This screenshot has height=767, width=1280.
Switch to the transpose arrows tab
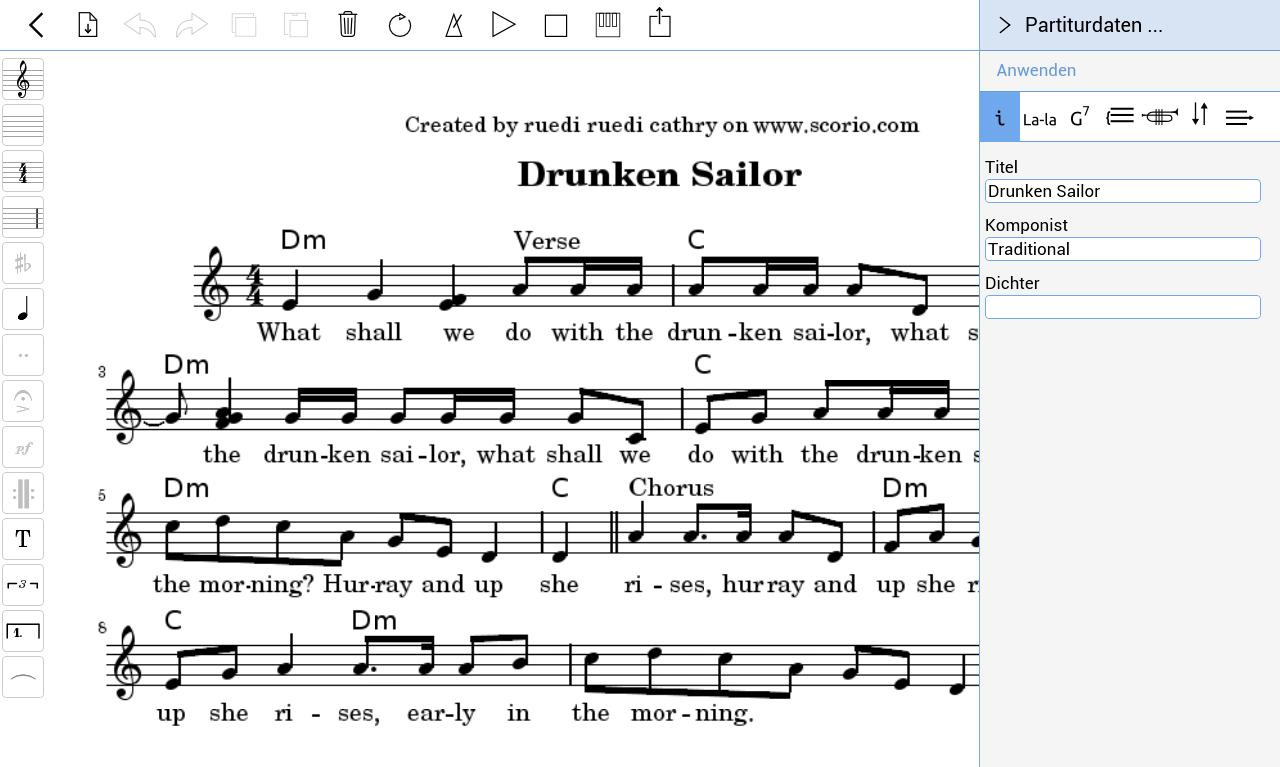tap(1200, 116)
